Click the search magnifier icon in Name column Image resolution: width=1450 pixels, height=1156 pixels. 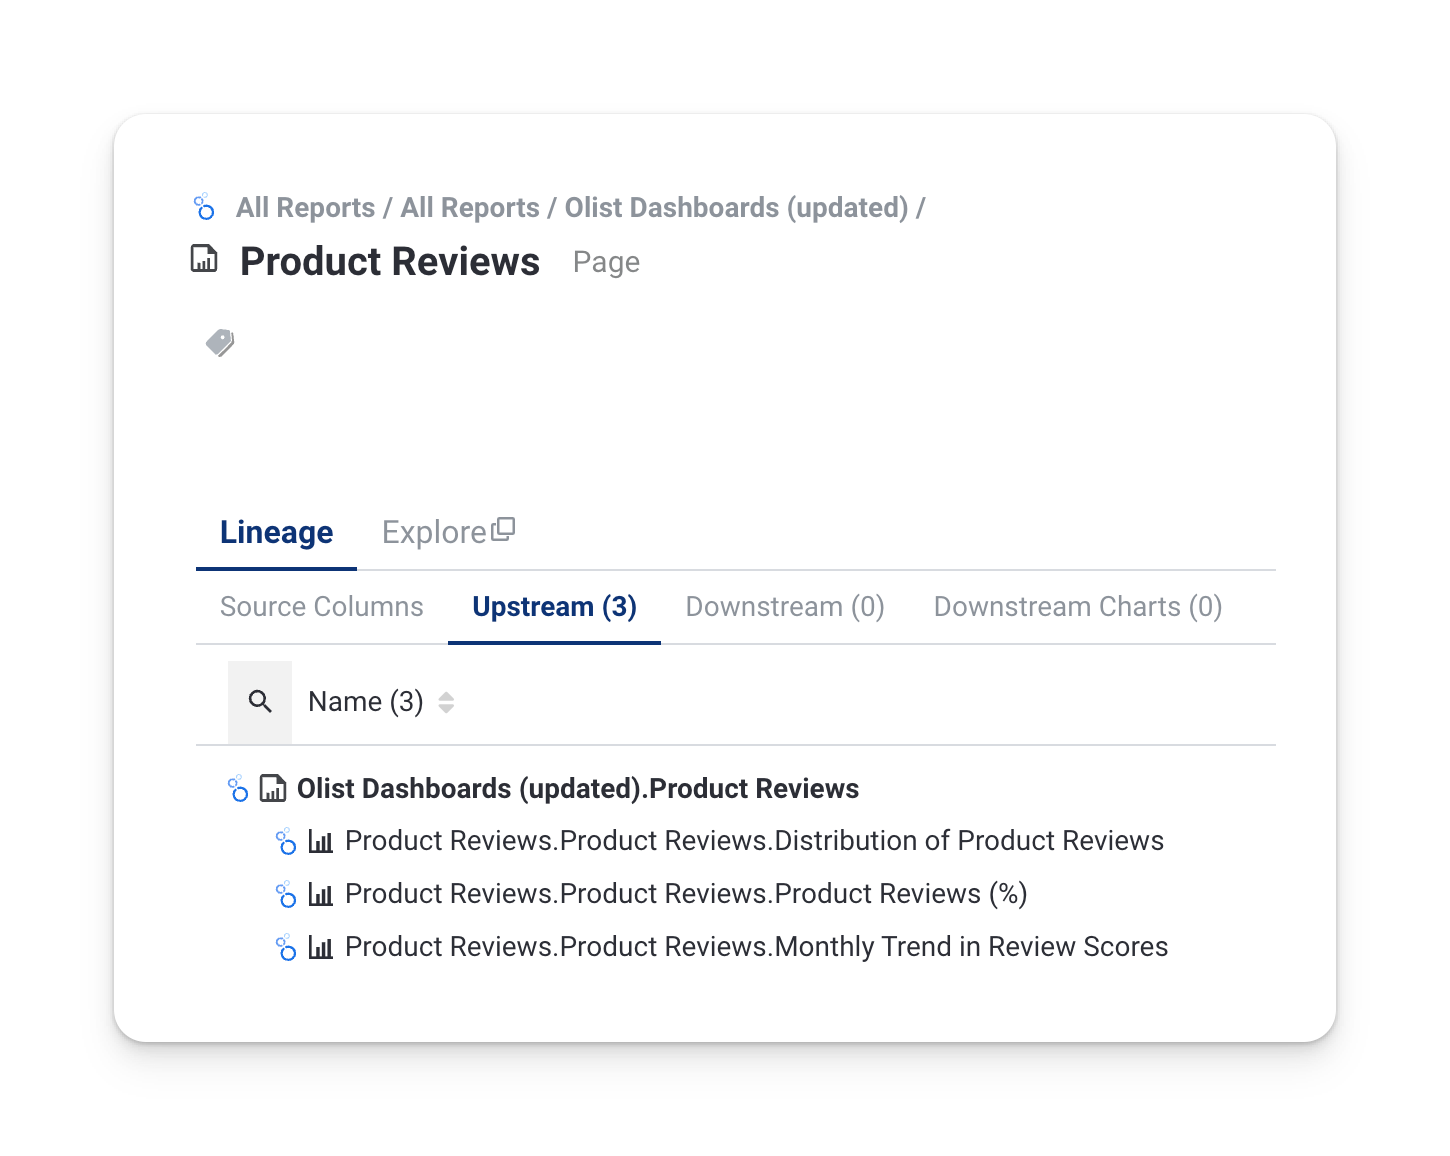click(260, 702)
